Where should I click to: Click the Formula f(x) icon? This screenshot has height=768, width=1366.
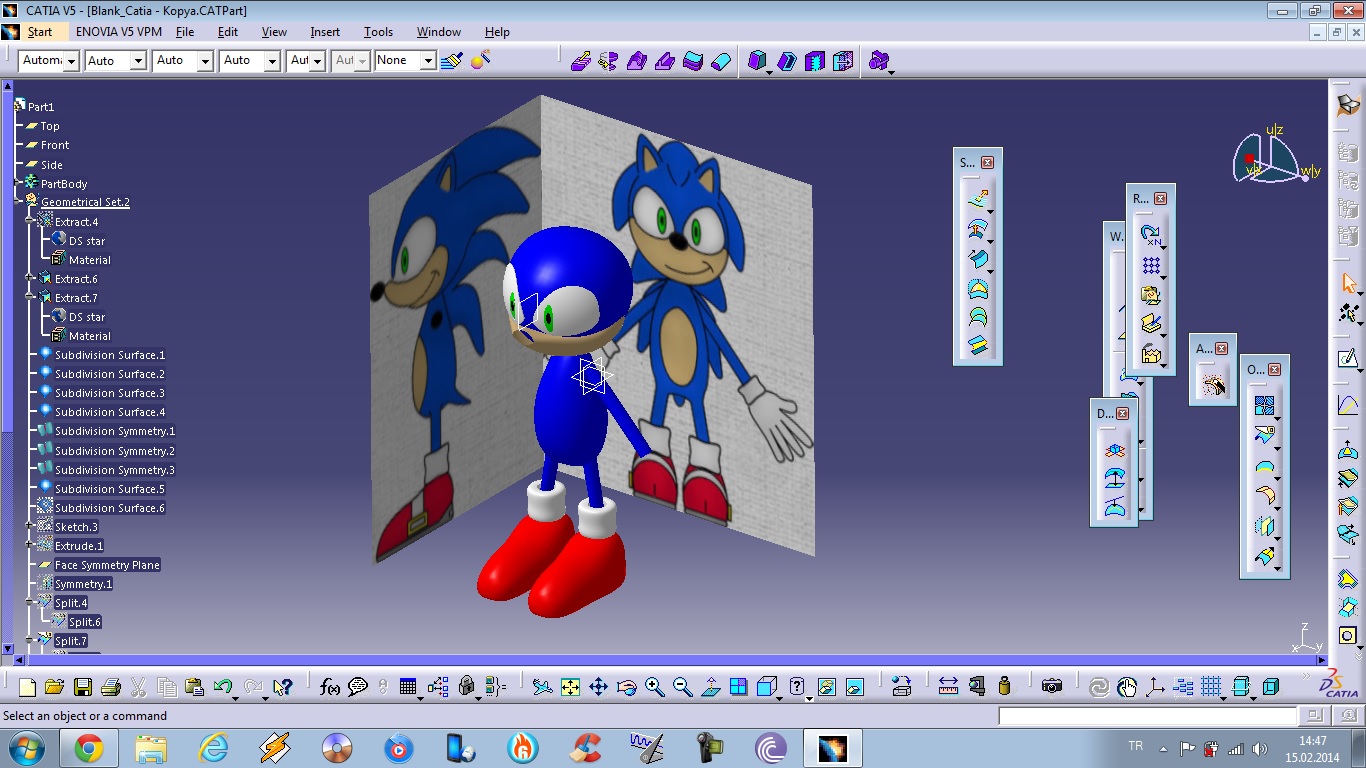pyautogui.click(x=329, y=687)
